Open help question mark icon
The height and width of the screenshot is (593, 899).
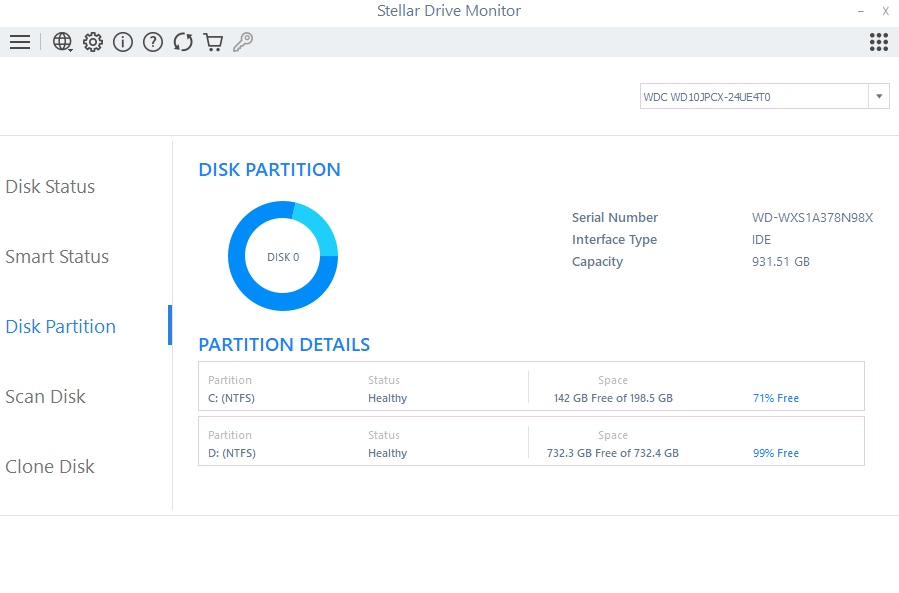[153, 42]
